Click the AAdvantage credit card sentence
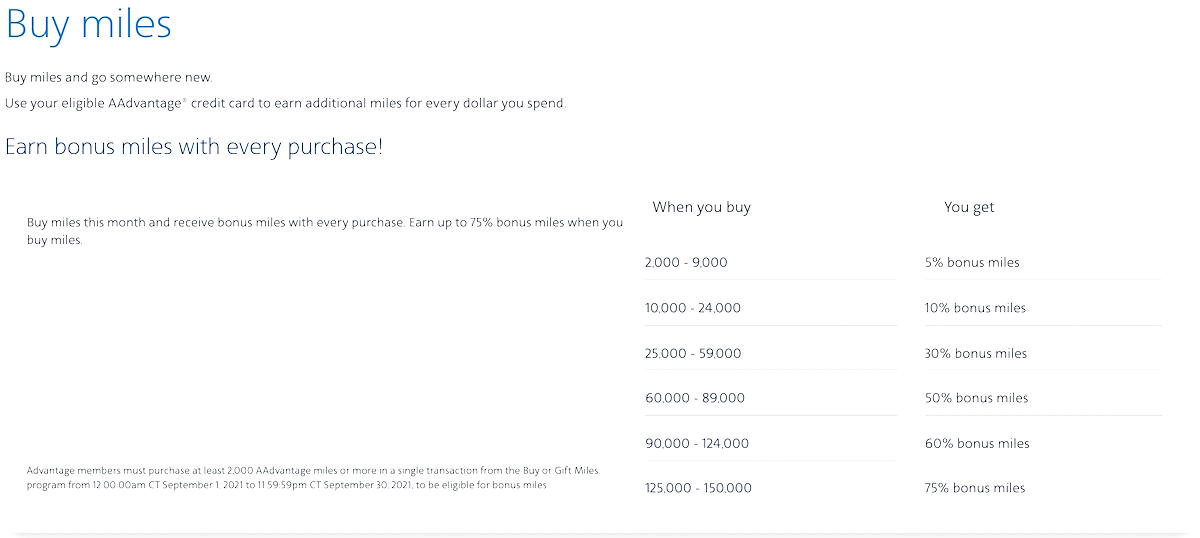Screen dimensions: 1200x538 click(x=285, y=103)
